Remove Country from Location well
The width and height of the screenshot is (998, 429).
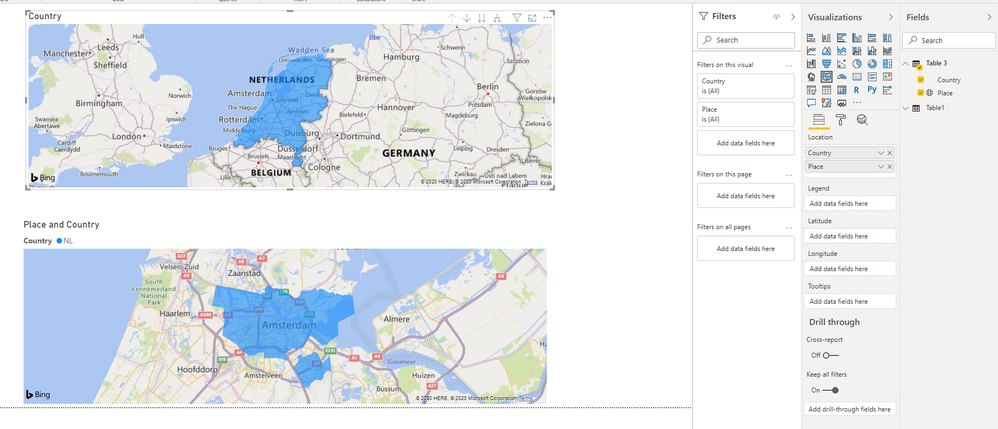click(x=890, y=153)
